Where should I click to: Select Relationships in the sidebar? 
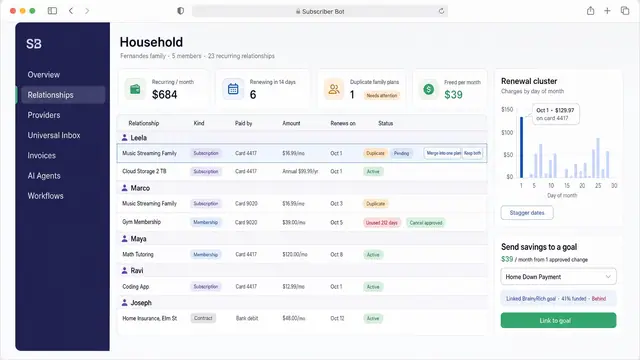click(x=63, y=95)
